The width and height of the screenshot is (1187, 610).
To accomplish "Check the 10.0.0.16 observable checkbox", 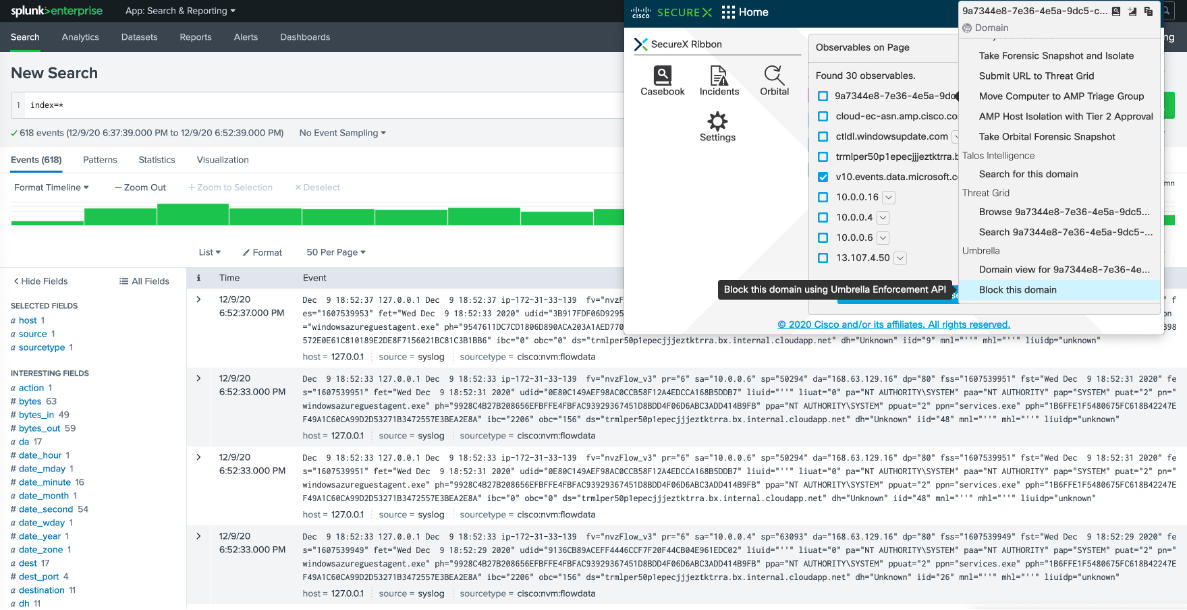I will pyautogui.click(x=823, y=198).
